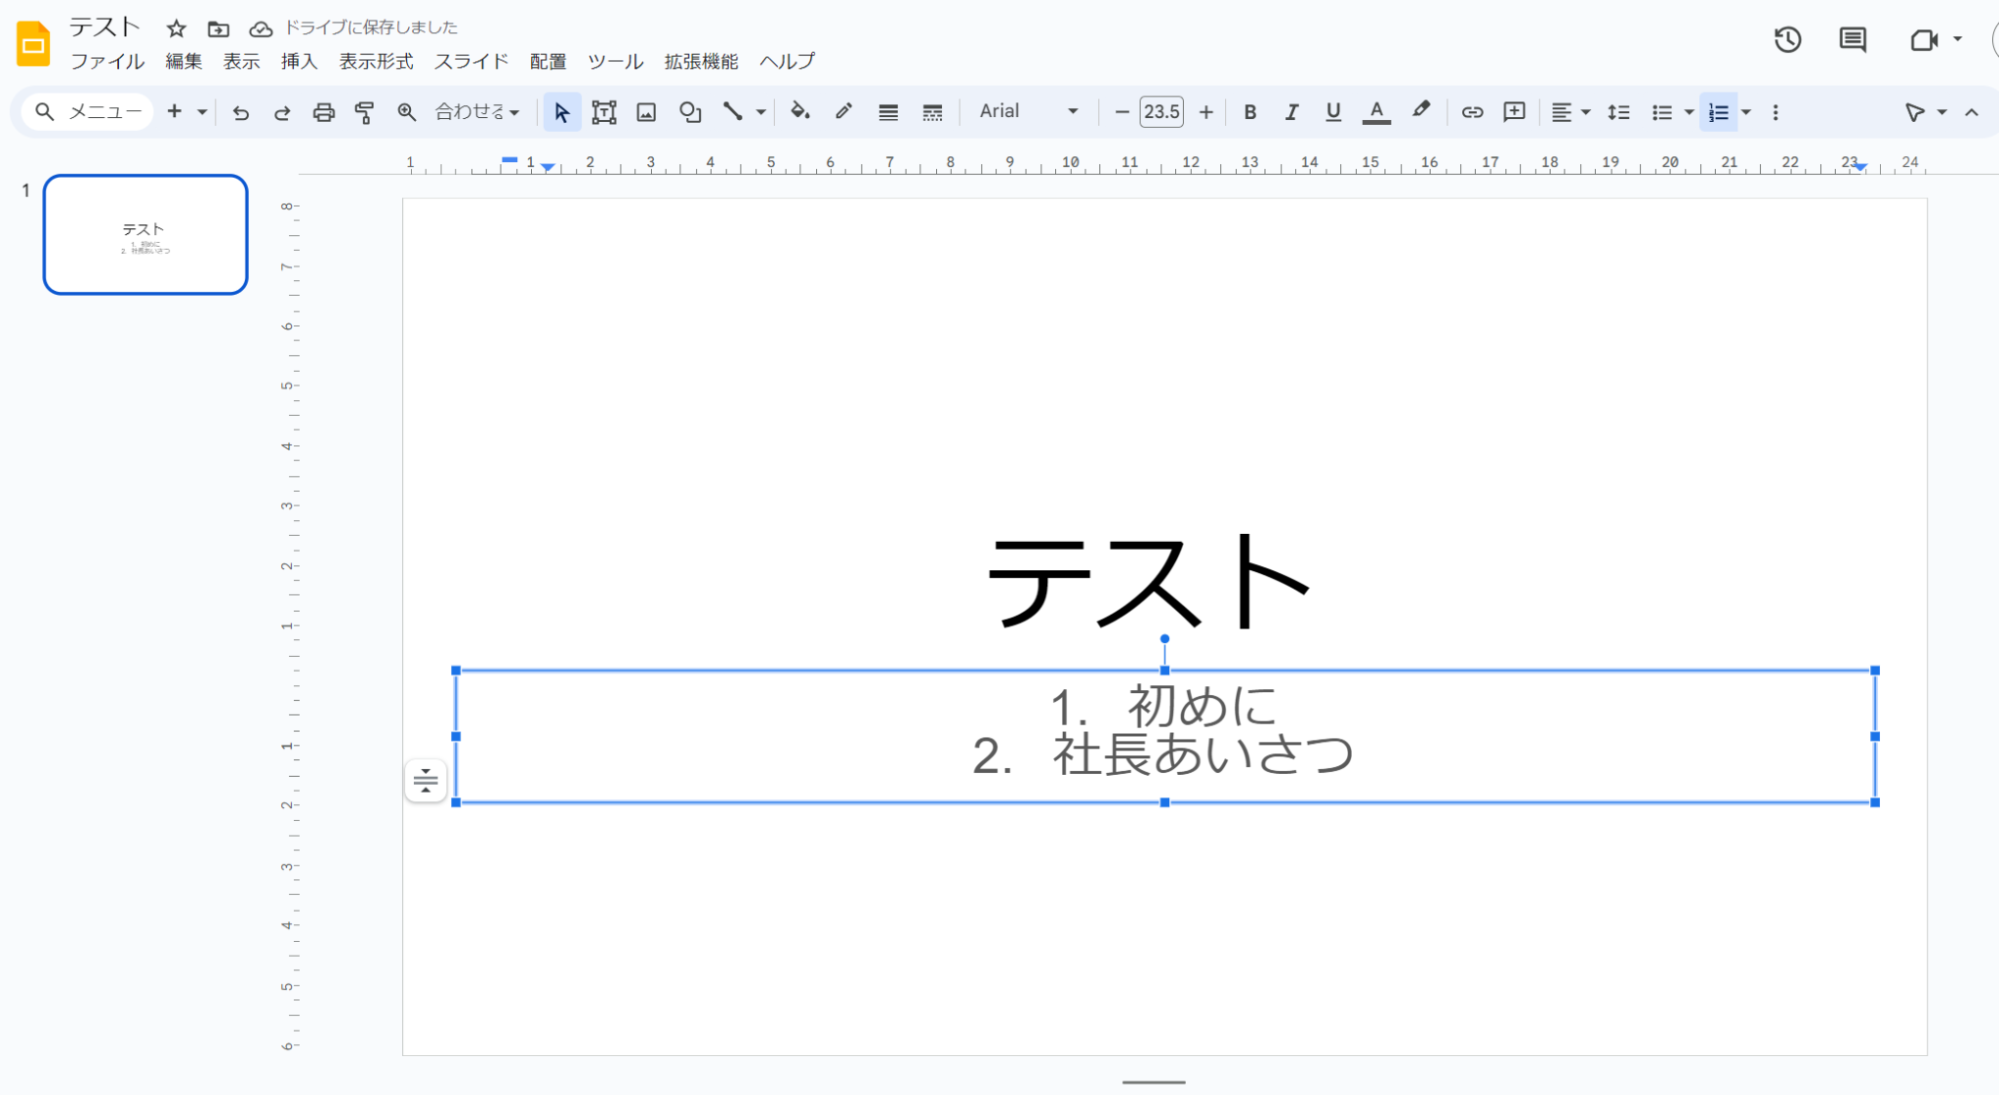
Task: Open the text color picker
Action: (x=1376, y=112)
